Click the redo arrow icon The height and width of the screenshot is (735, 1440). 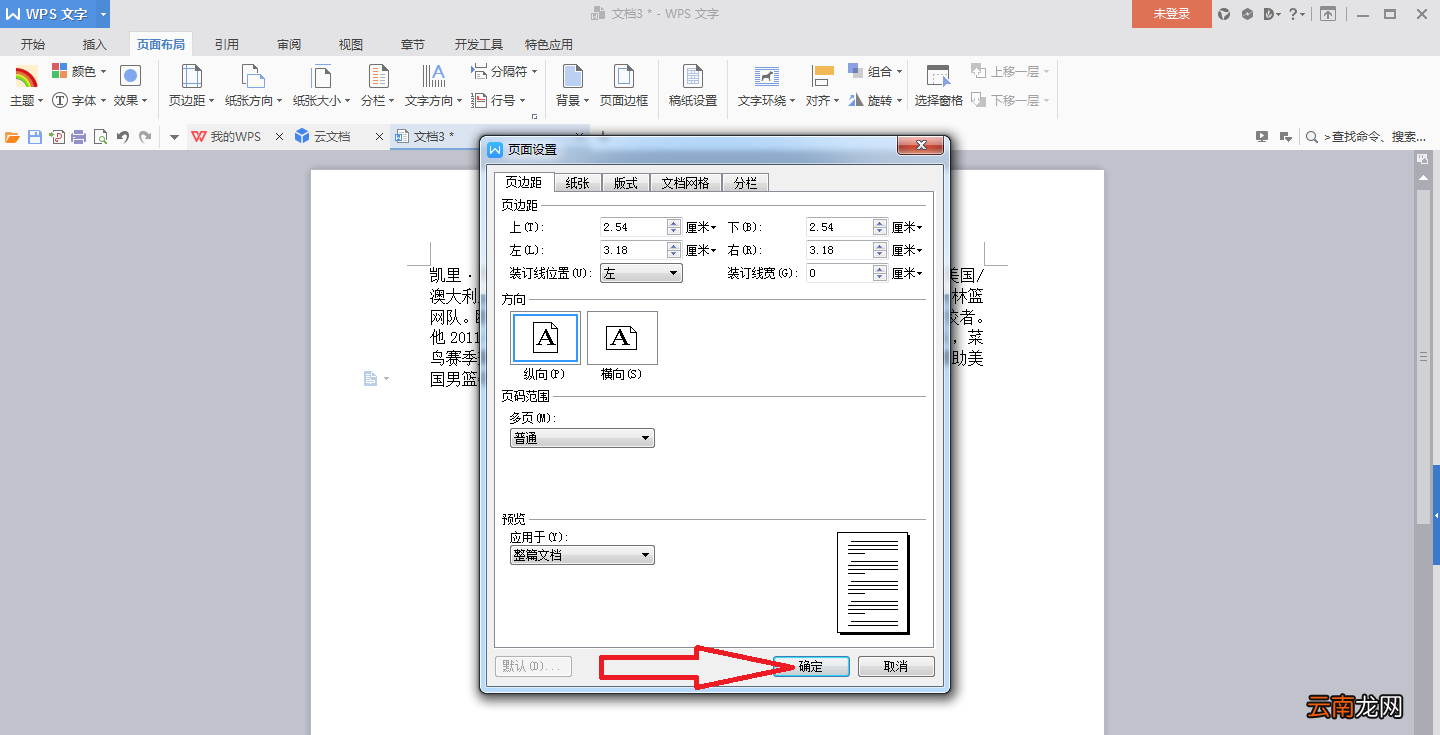point(145,137)
